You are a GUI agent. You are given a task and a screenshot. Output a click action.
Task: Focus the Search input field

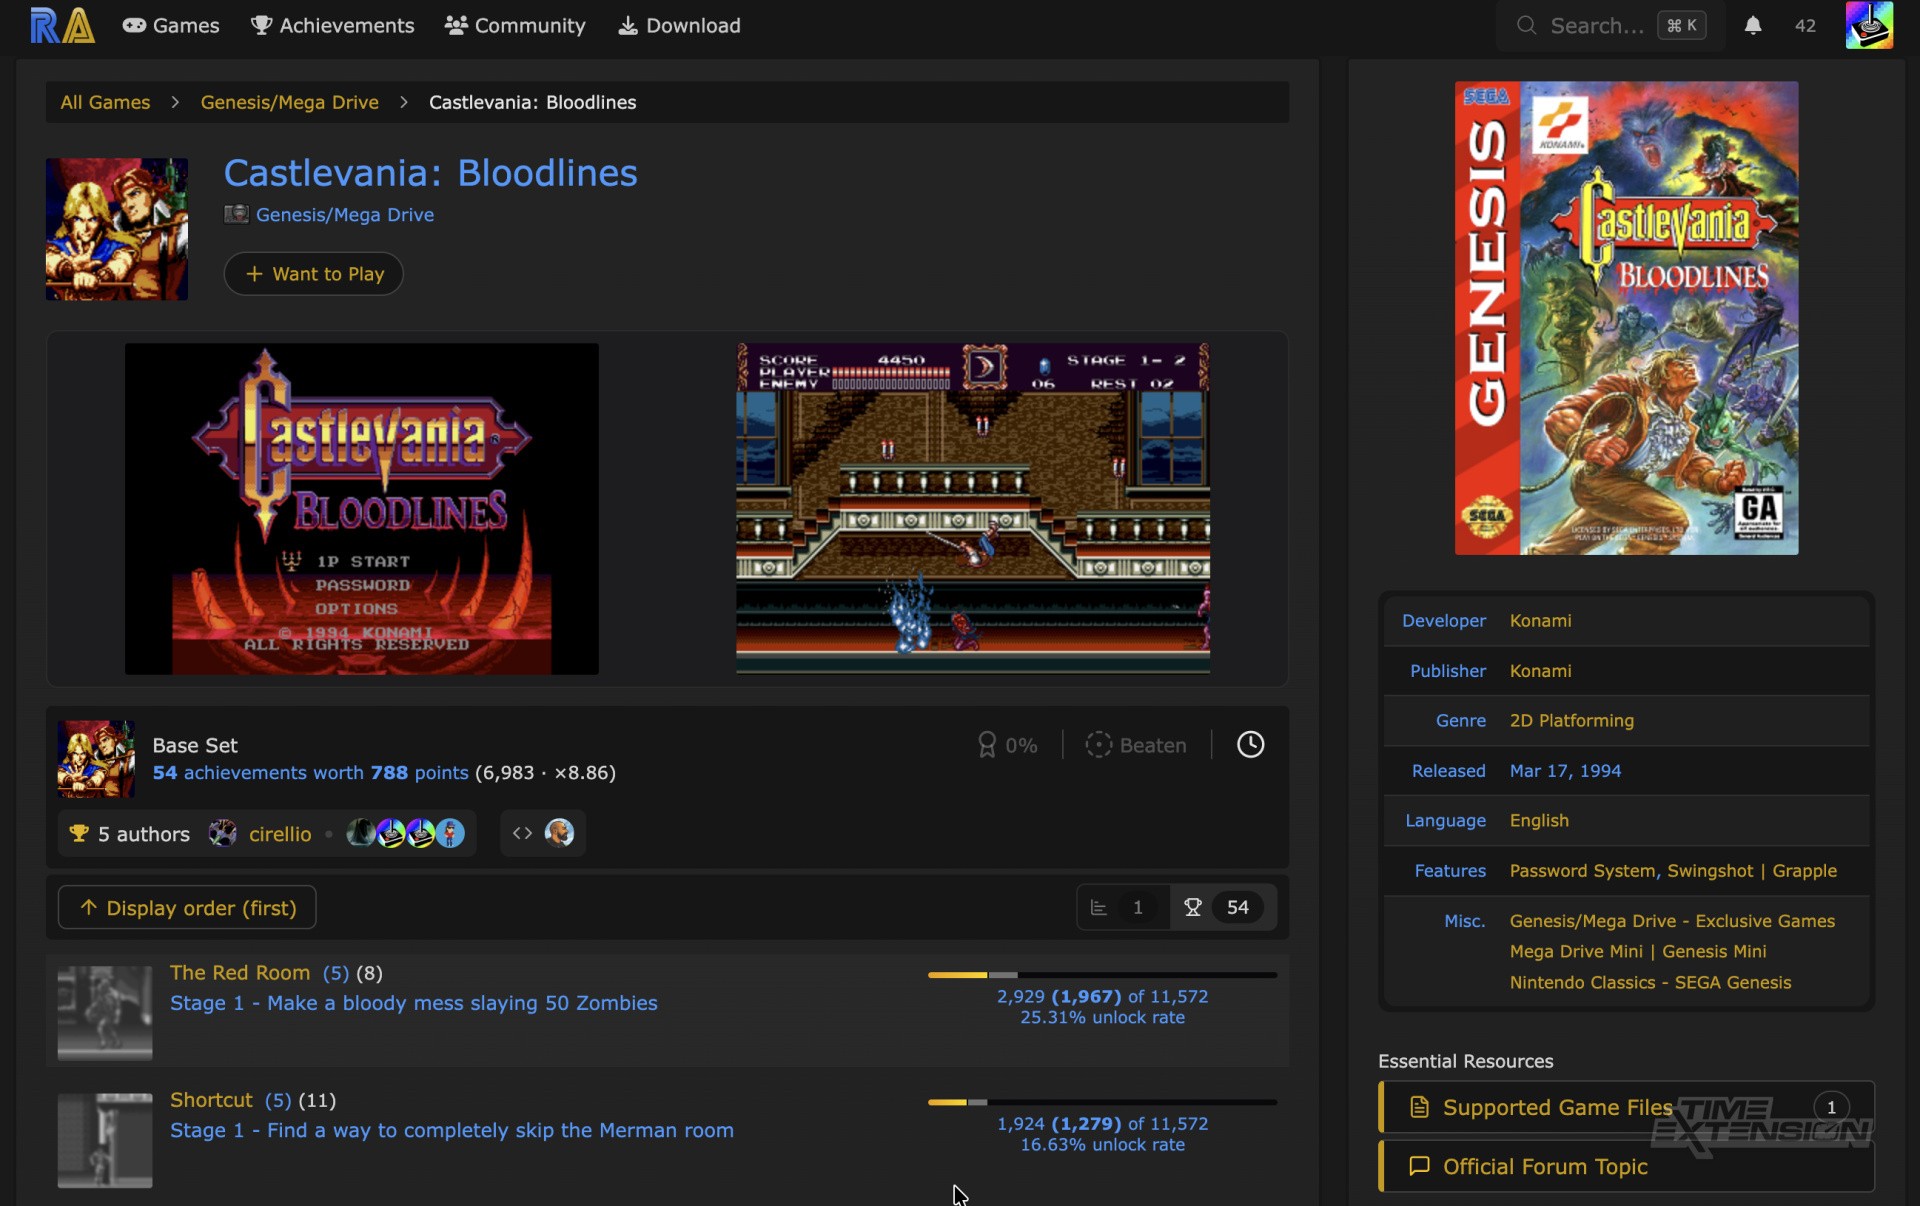tap(1596, 26)
